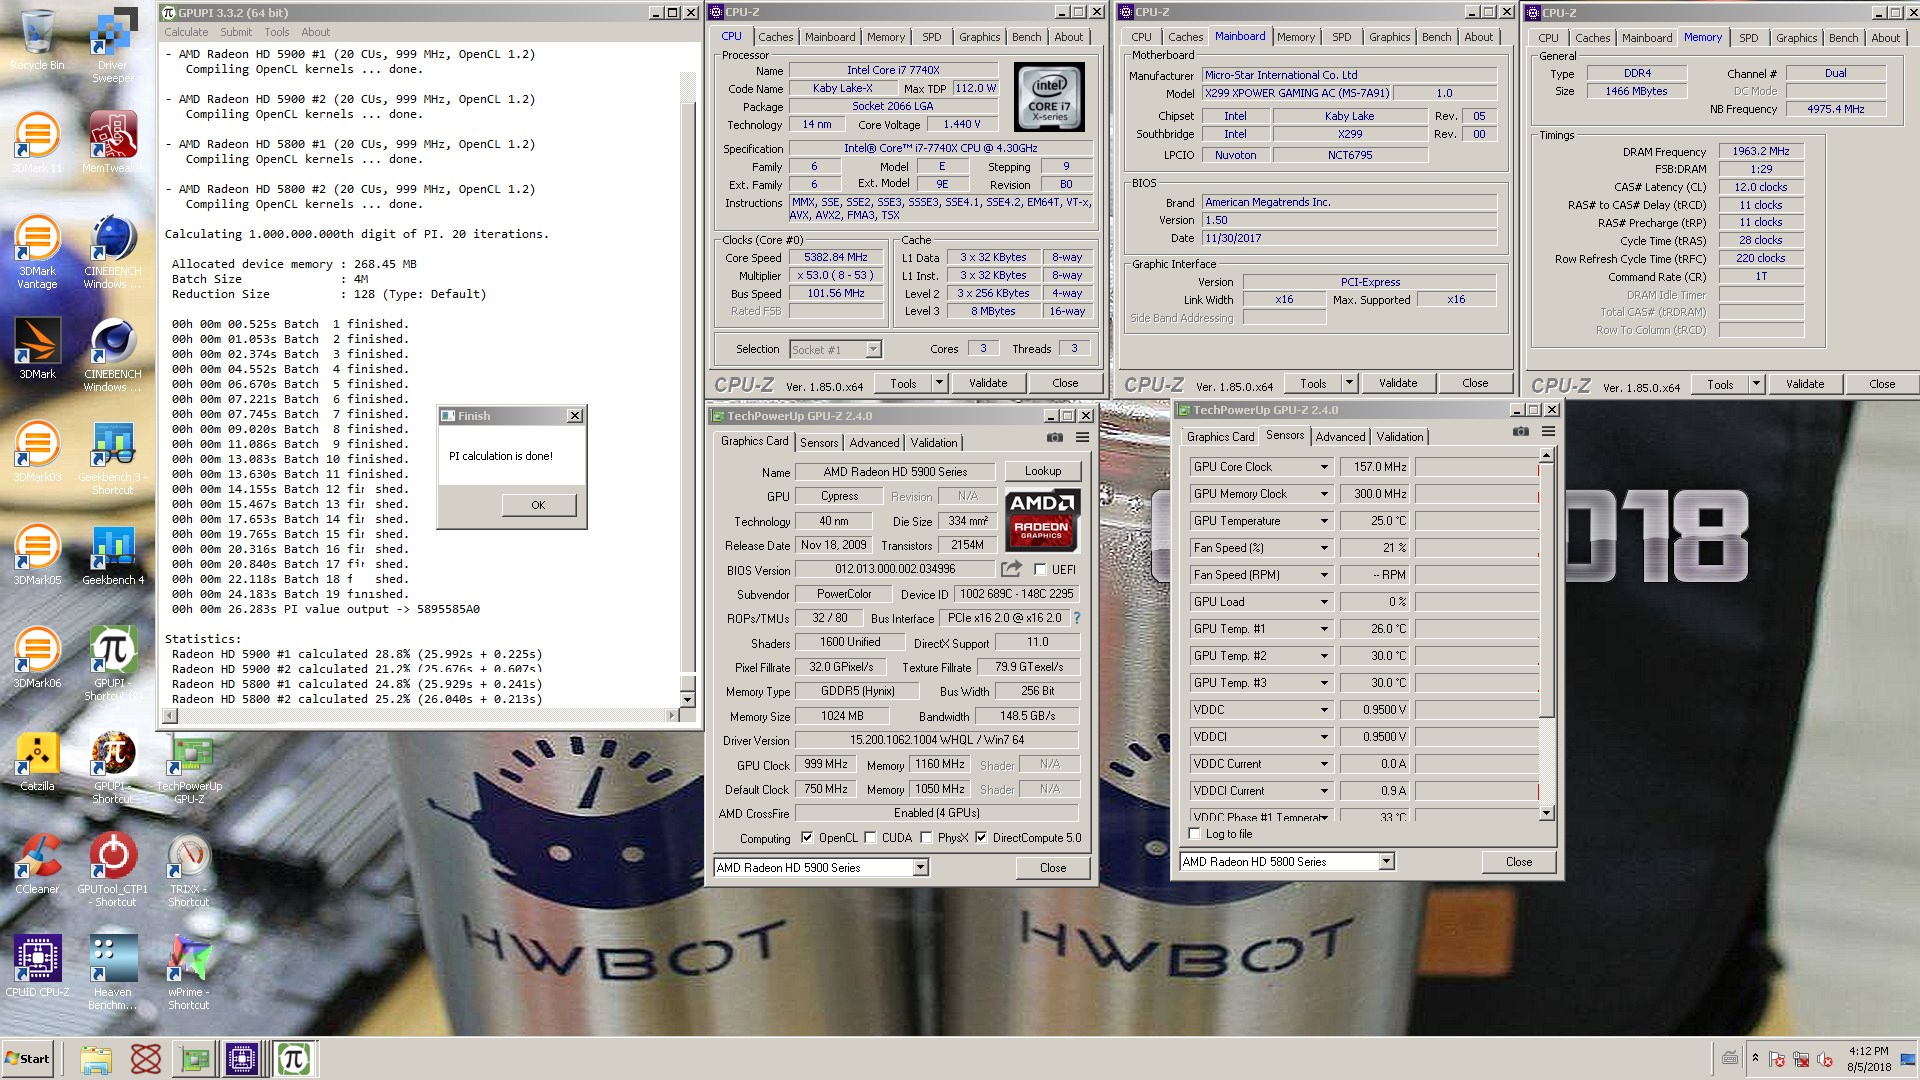This screenshot has height=1080, width=1920.
Task: Expand Fan Speed (%) sensor dropdown
Action: pyautogui.click(x=1324, y=548)
